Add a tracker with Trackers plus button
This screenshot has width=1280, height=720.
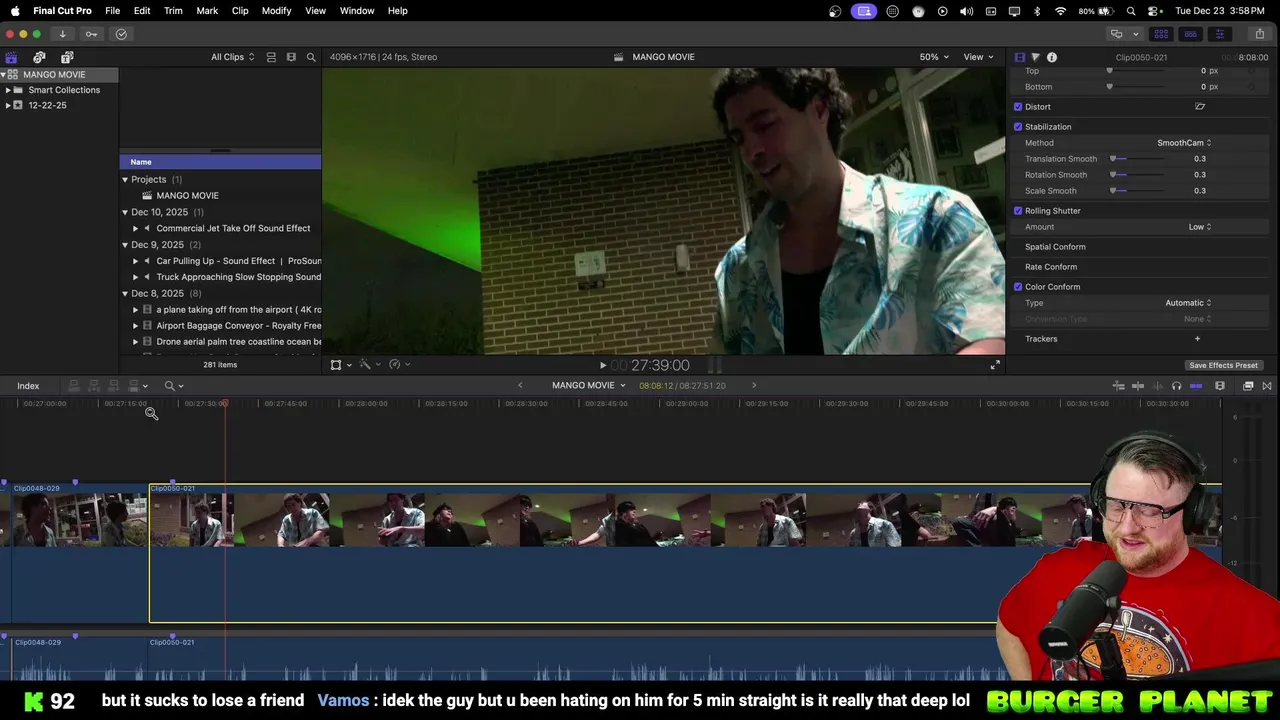coord(1197,339)
